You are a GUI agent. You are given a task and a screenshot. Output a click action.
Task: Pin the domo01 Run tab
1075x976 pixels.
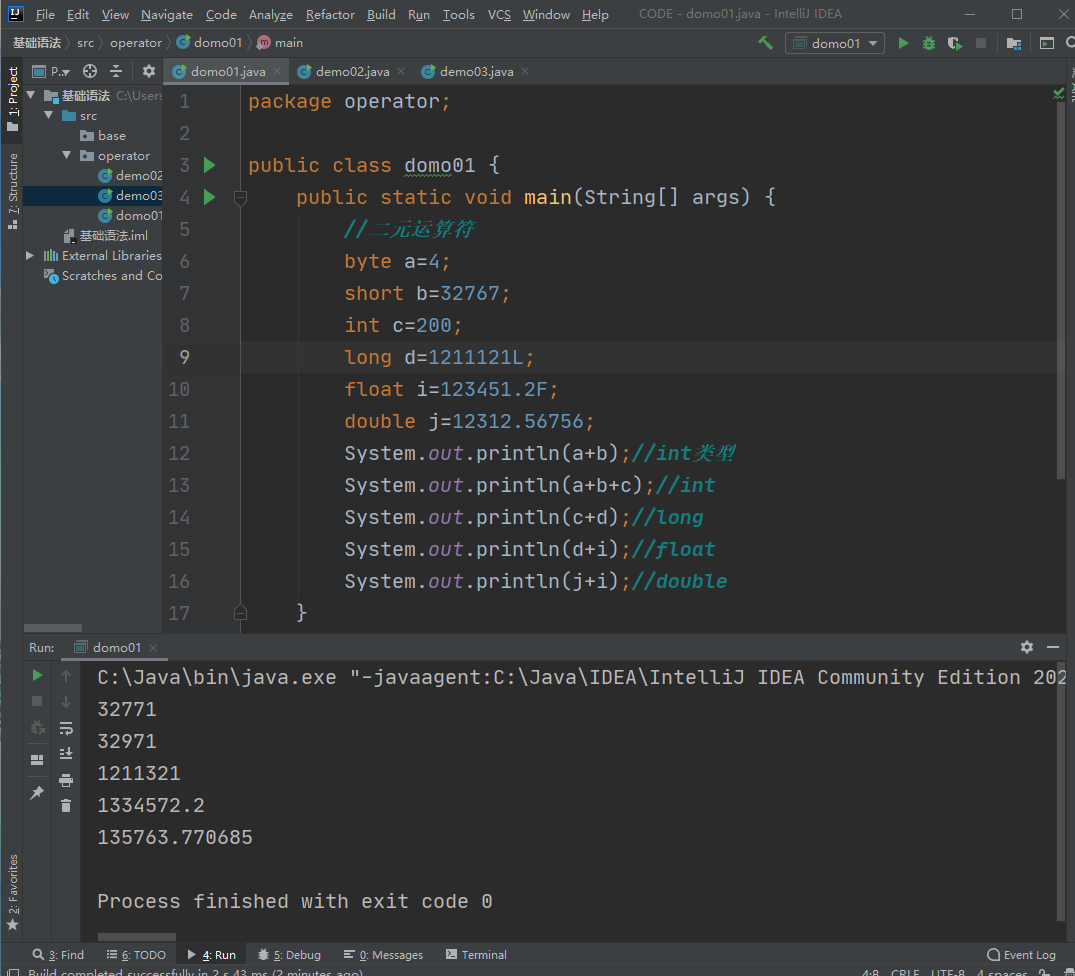[x=37, y=793]
